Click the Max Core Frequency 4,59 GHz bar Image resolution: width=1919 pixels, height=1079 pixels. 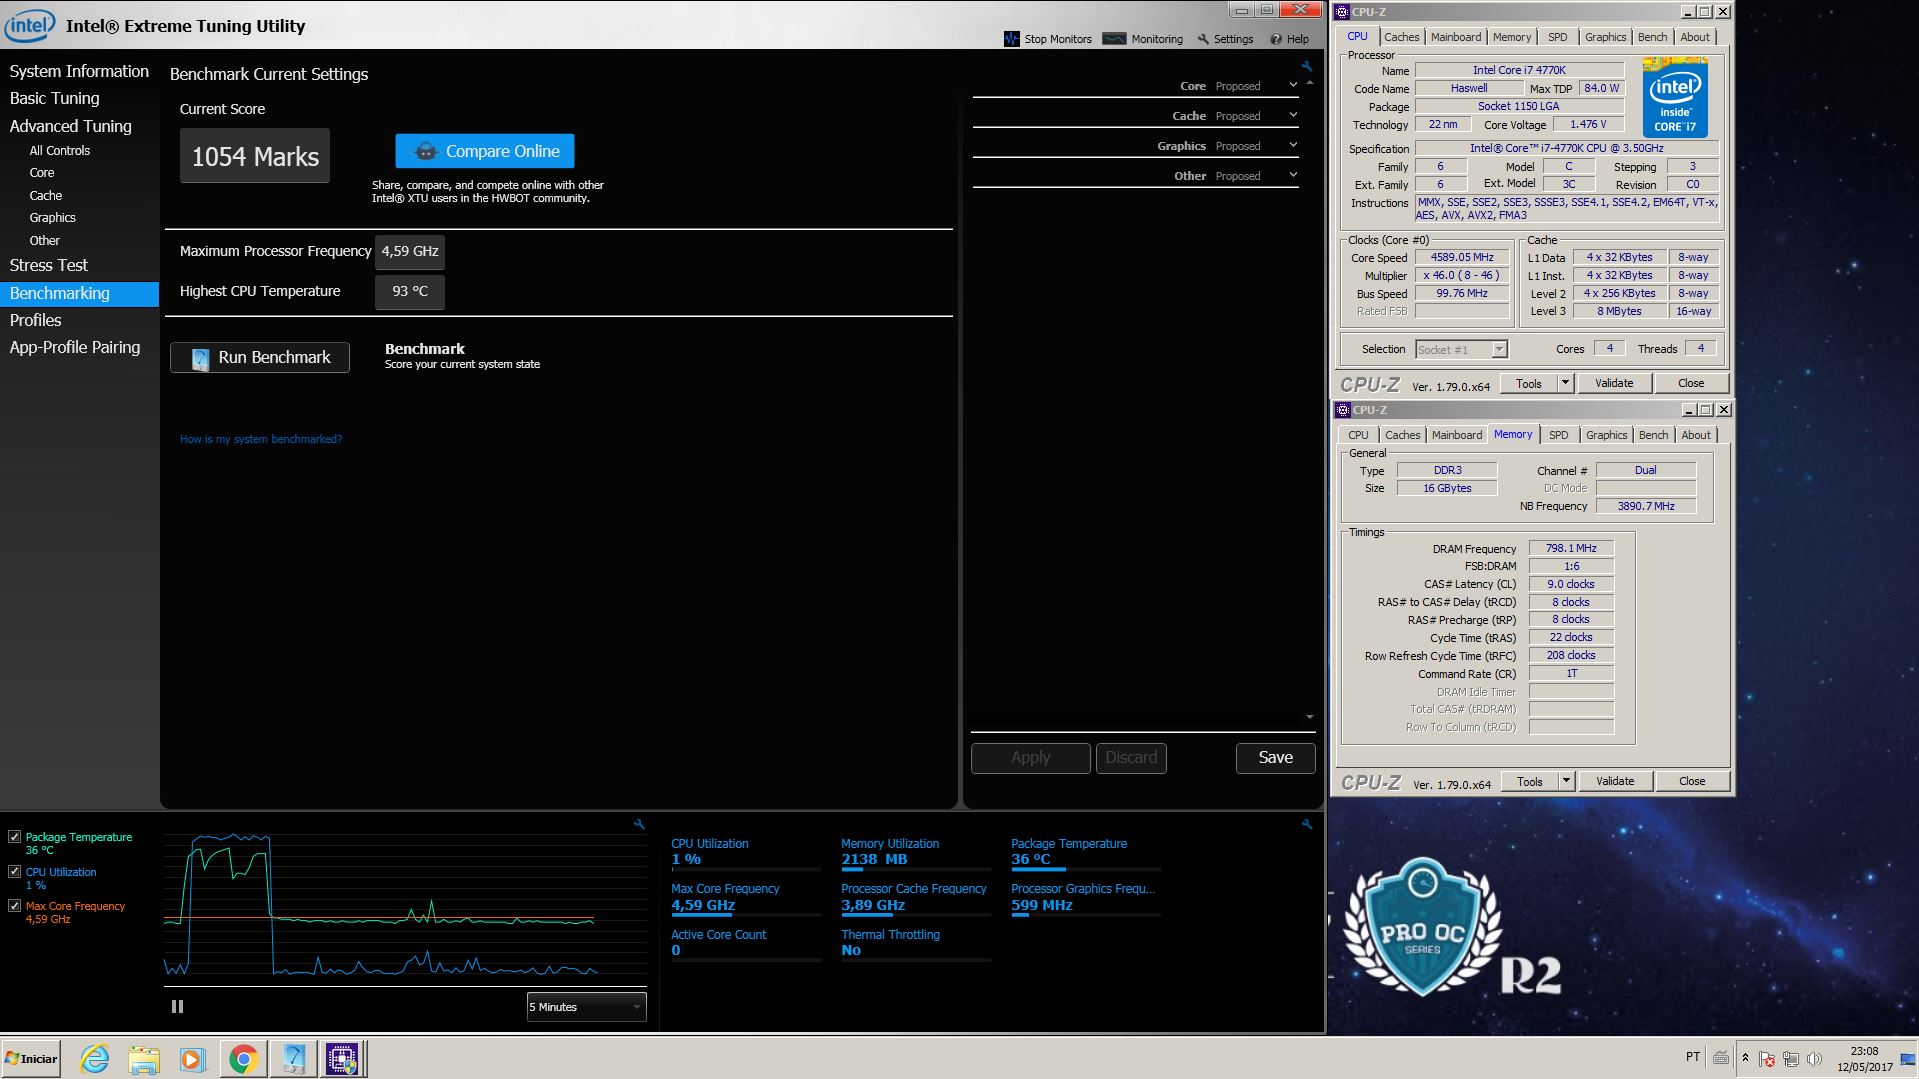tap(745, 915)
